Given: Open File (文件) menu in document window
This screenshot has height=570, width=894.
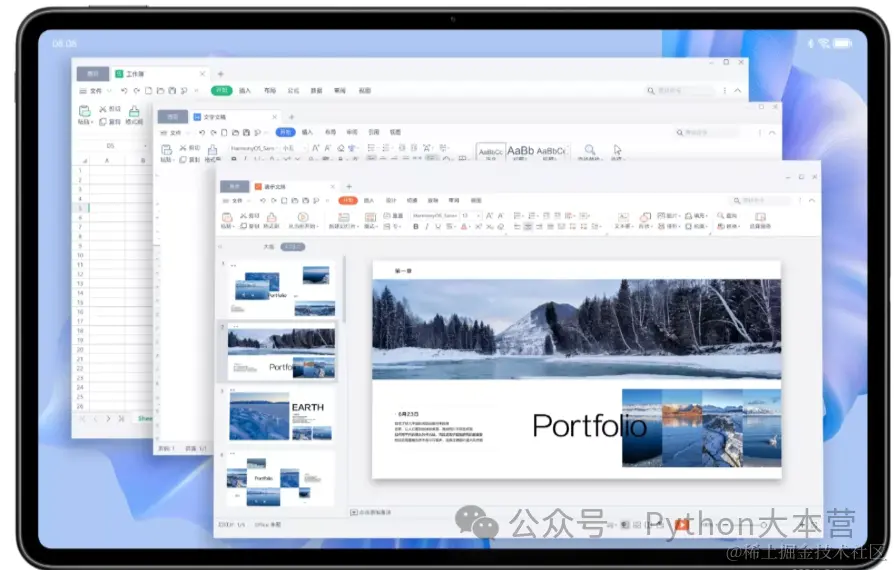Looking at the screenshot, I should click(174, 132).
